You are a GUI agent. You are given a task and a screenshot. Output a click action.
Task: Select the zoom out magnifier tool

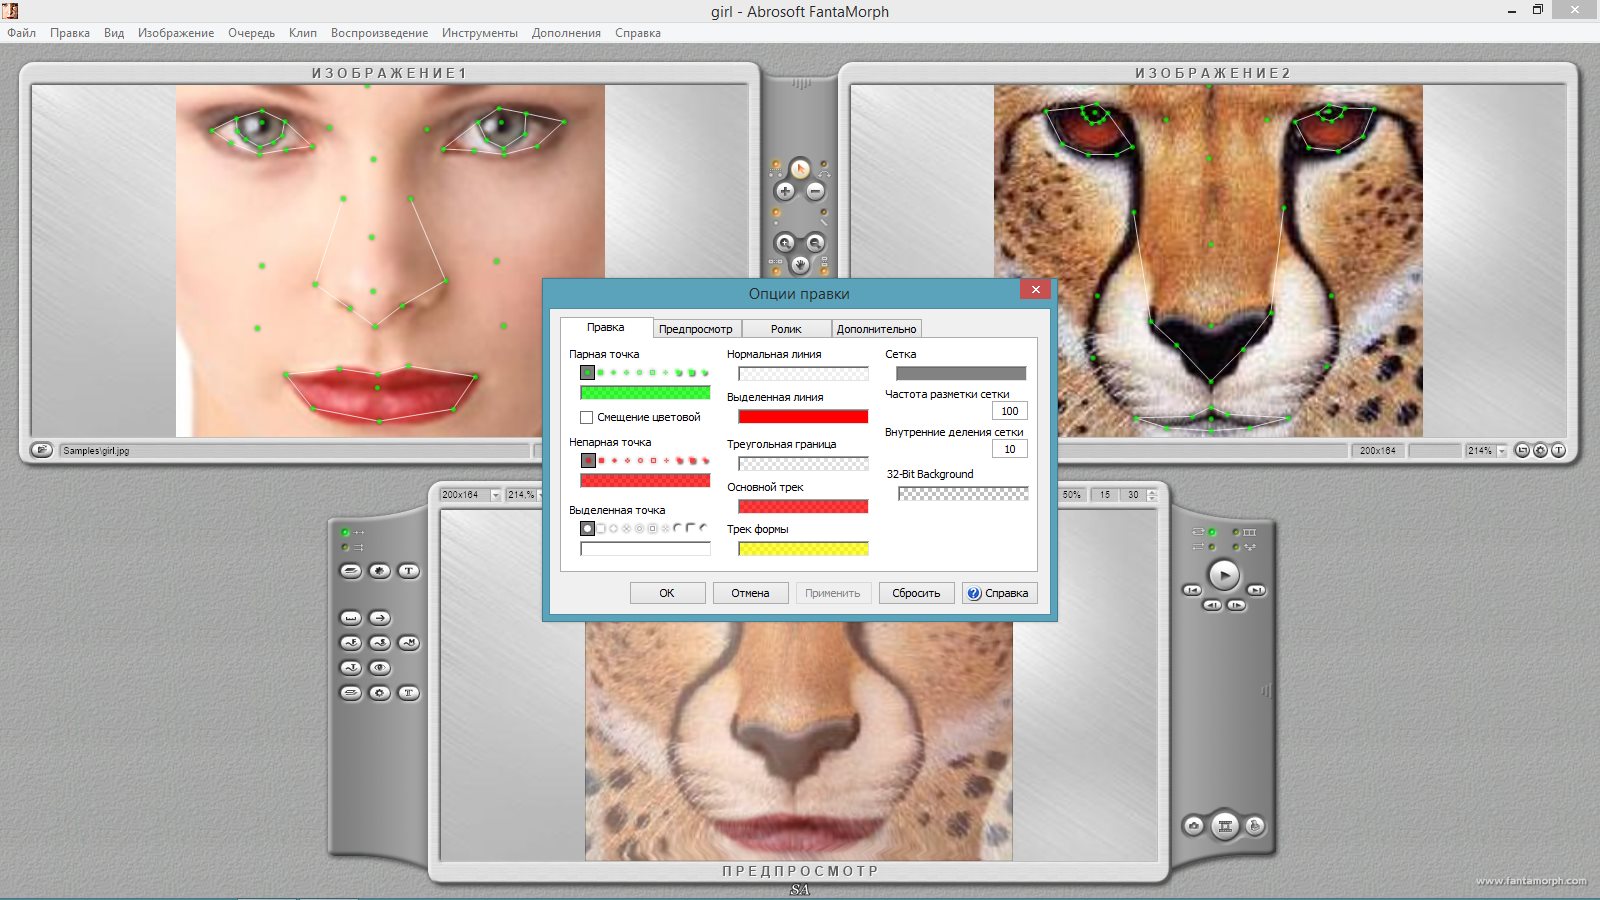pos(815,243)
